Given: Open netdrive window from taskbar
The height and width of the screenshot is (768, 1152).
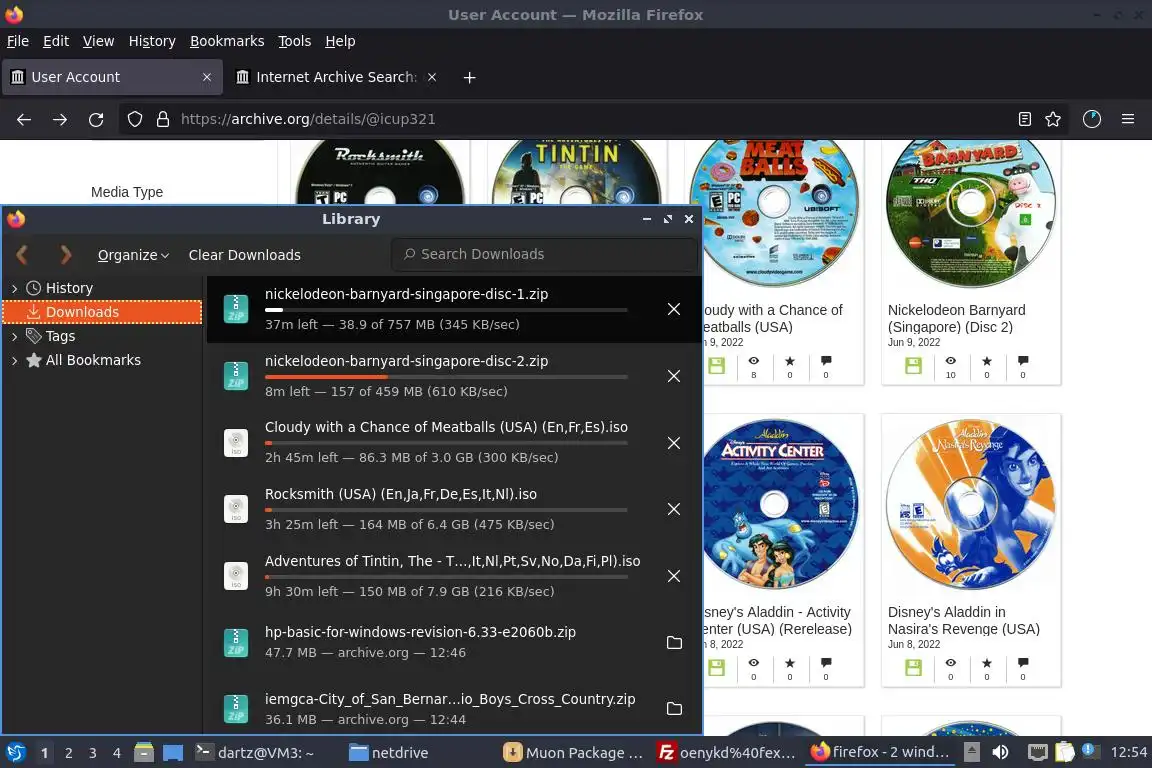Looking at the screenshot, I should [x=389, y=753].
